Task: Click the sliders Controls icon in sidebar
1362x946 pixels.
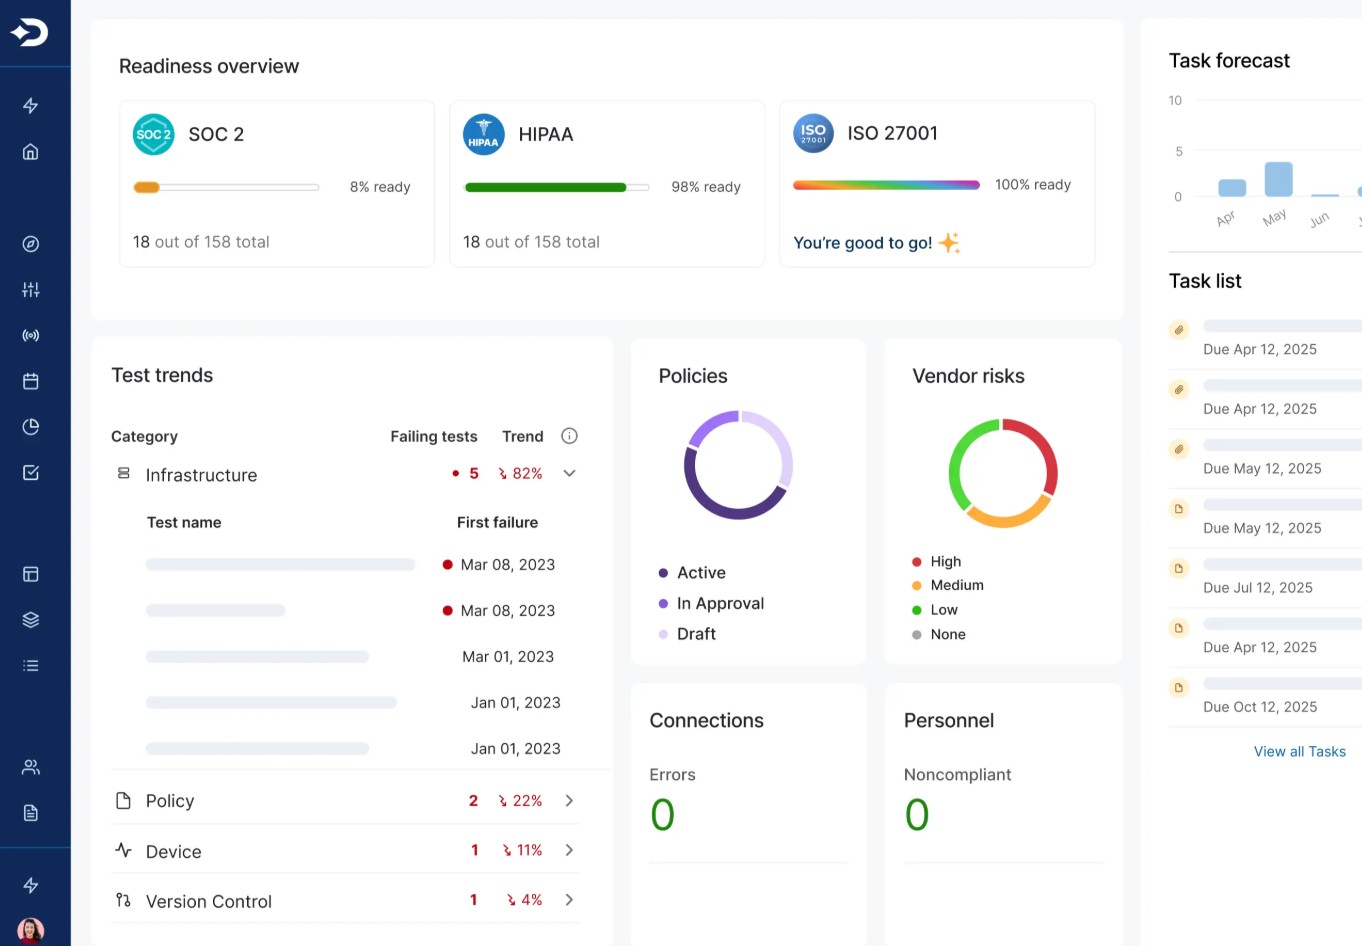Action: click(30, 289)
